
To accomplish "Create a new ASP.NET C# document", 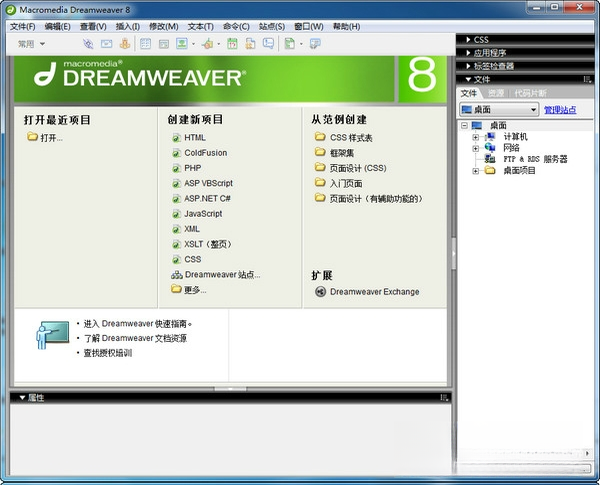I will coord(201,199).
